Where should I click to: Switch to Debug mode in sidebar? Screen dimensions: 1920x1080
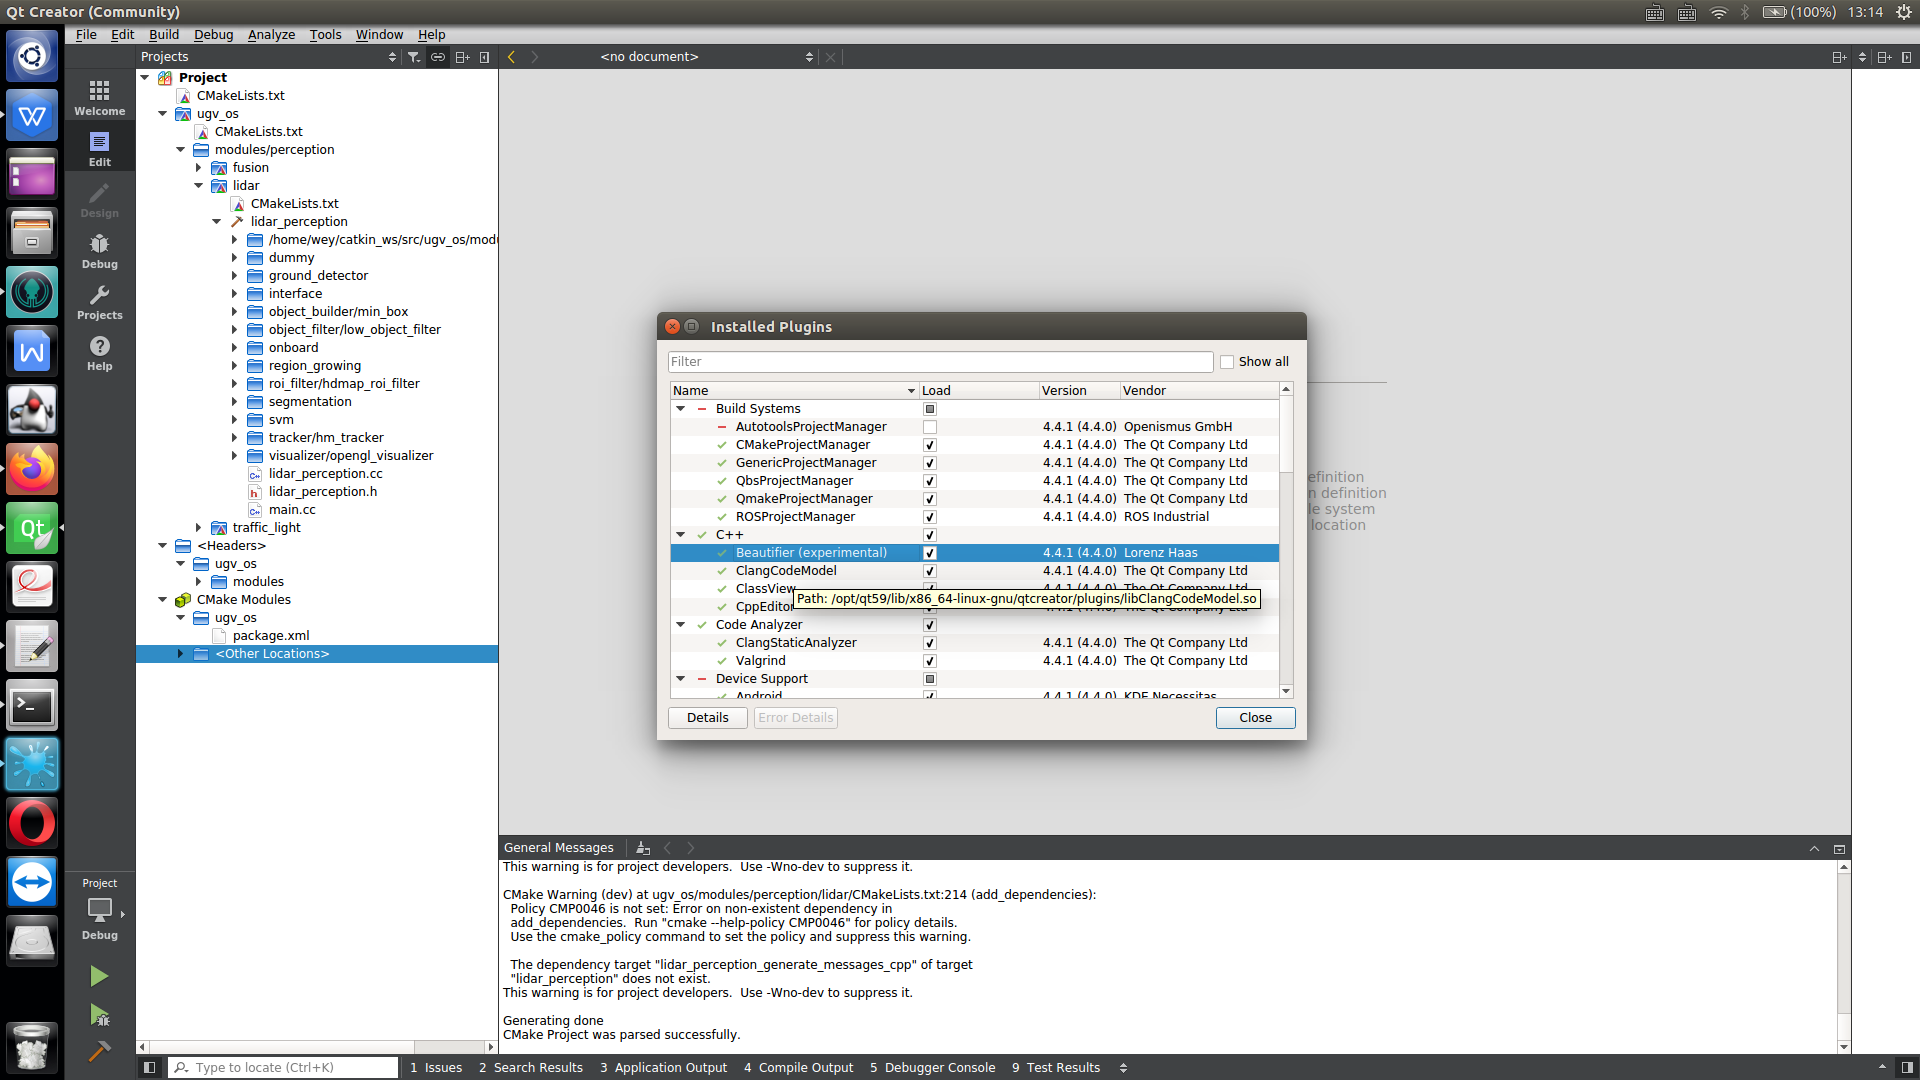click(99, 251)
